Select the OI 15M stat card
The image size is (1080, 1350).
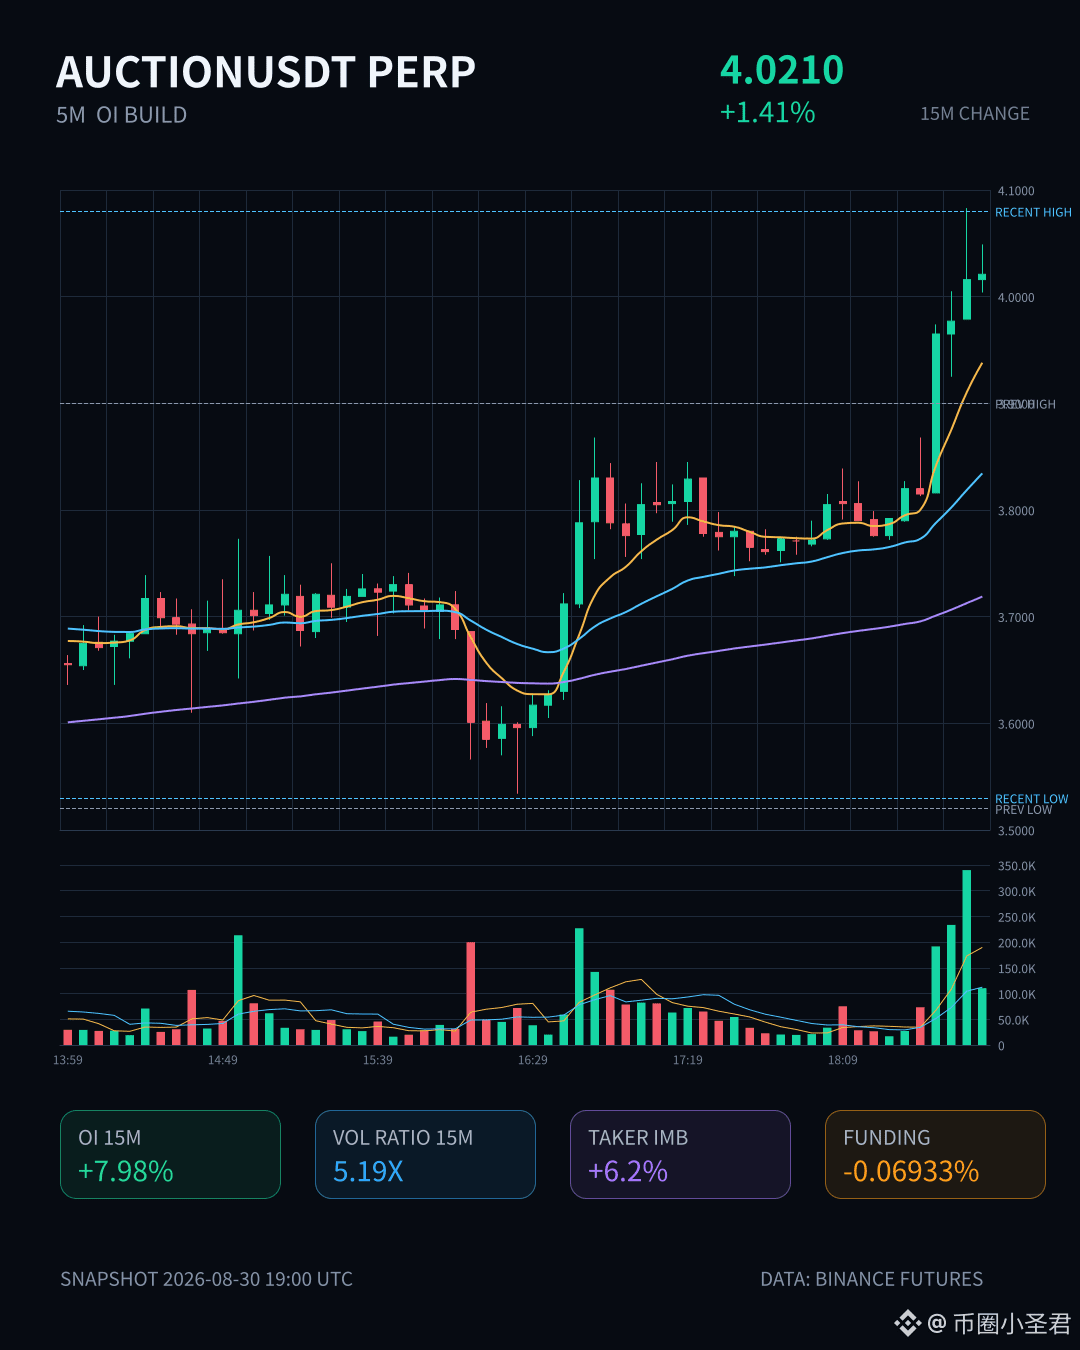tap(170, 1154)
